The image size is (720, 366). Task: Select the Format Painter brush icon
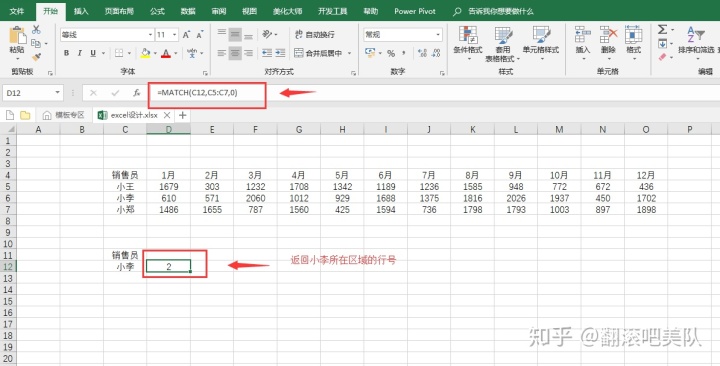(x=36, y=57)
